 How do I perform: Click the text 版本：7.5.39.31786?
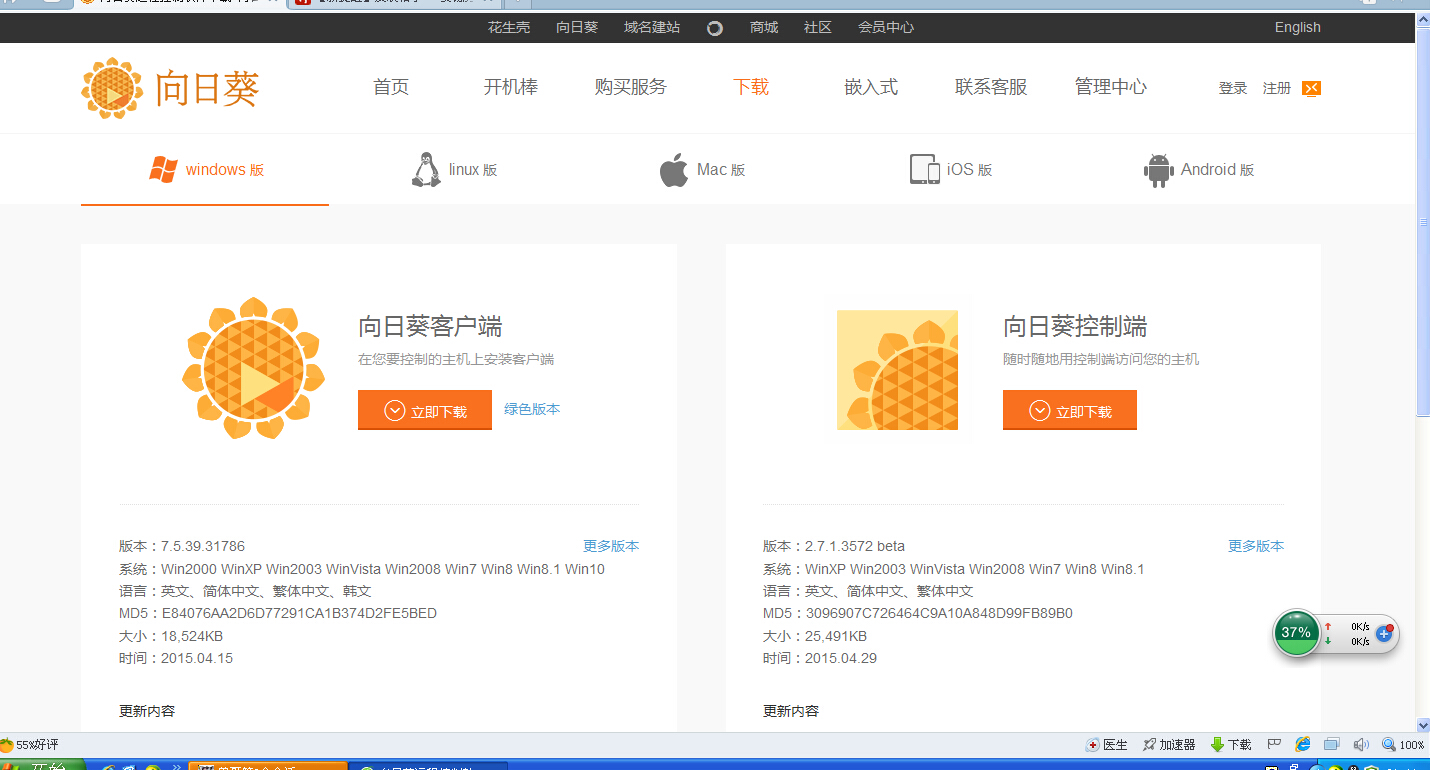[182, 546]
